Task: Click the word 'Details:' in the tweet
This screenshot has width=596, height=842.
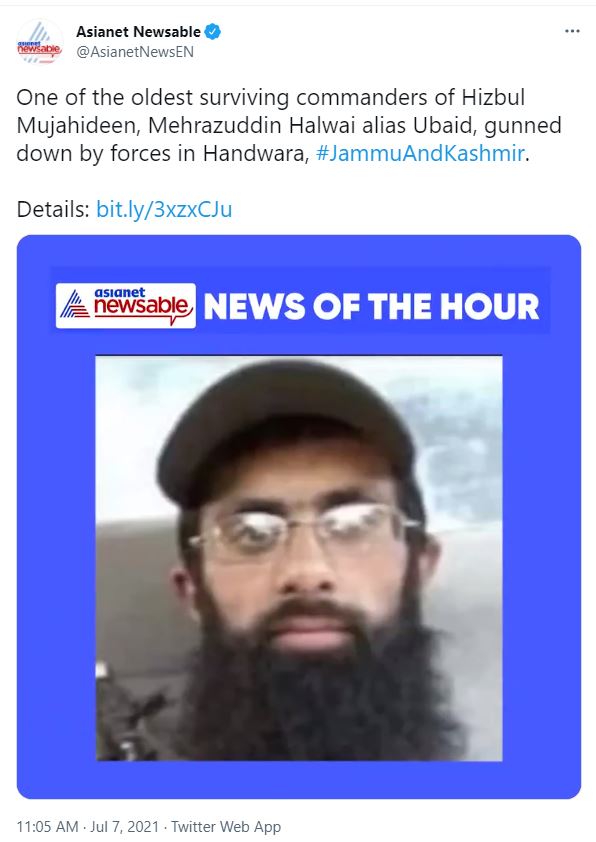Action: coord(53,209)
